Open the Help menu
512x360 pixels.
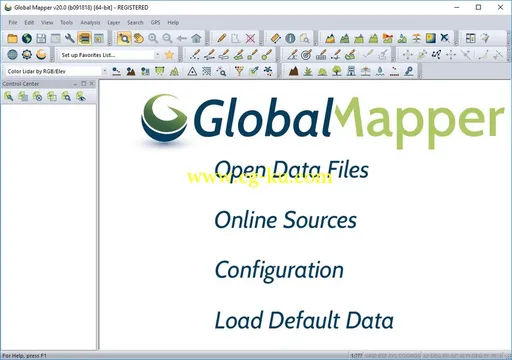tap(173, 23)
